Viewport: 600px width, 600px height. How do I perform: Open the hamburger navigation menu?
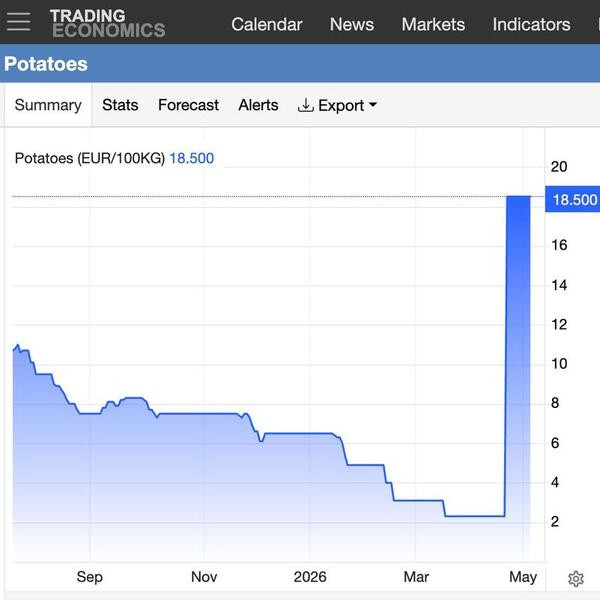[x=18, y=21]
